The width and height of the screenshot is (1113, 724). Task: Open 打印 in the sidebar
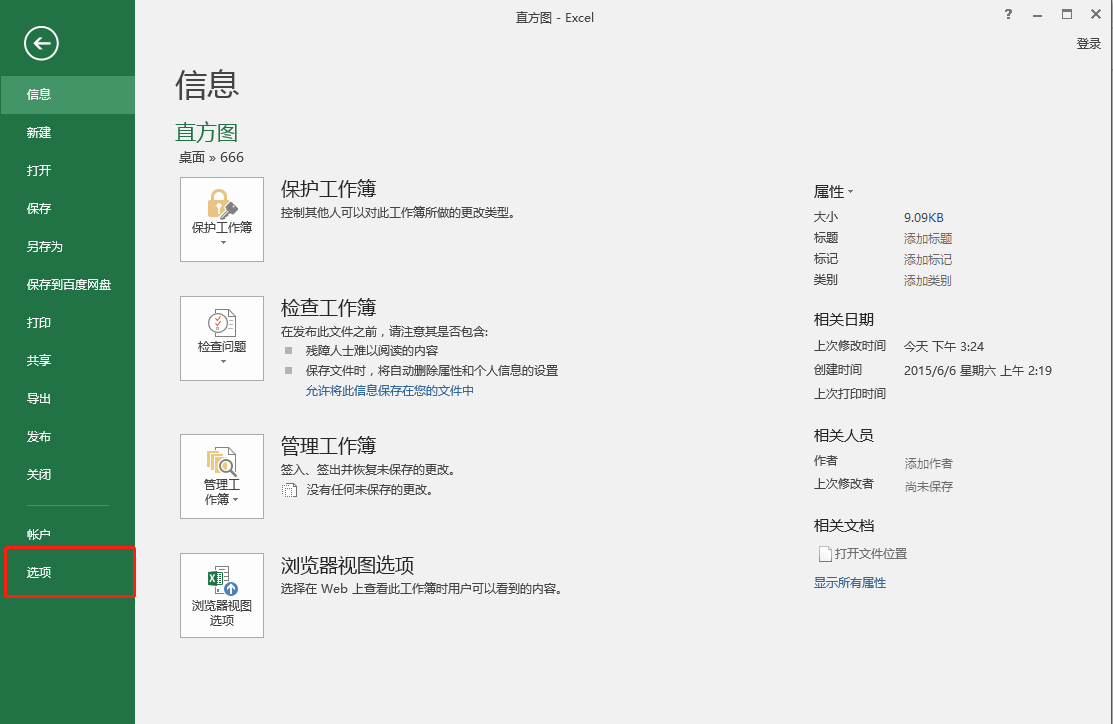tap(67, 322)
